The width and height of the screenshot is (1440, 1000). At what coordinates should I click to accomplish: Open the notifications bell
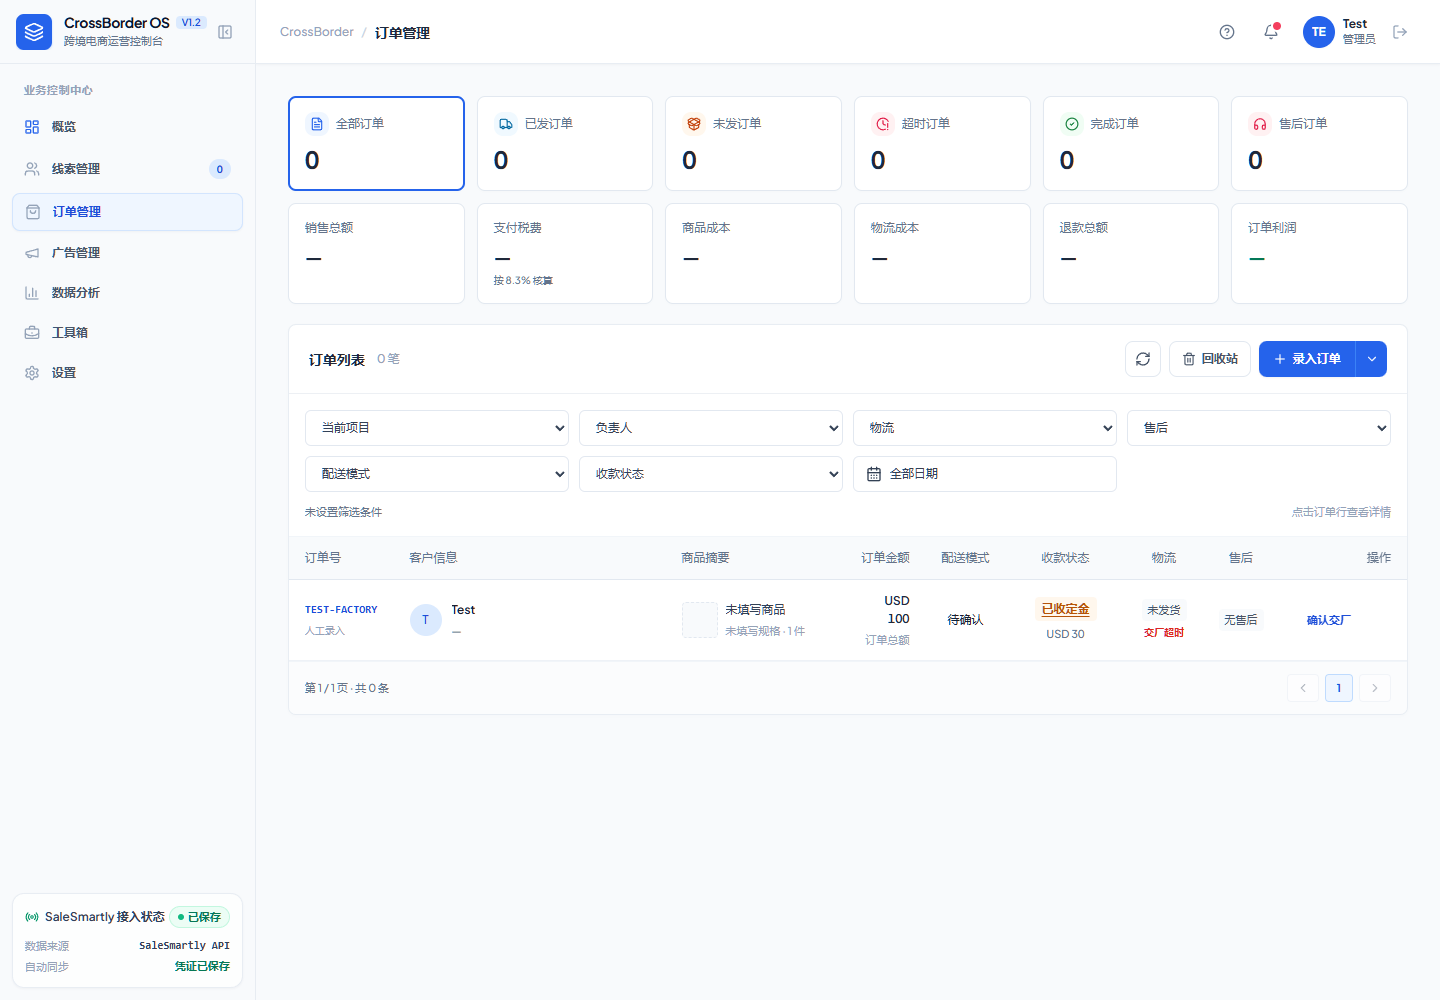1271,32
